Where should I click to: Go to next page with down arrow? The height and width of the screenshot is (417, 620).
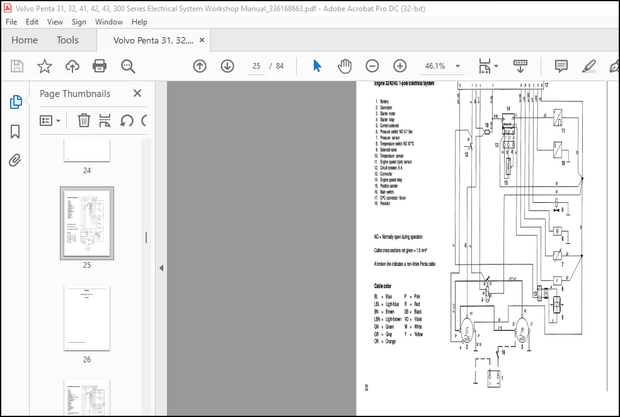227,66
